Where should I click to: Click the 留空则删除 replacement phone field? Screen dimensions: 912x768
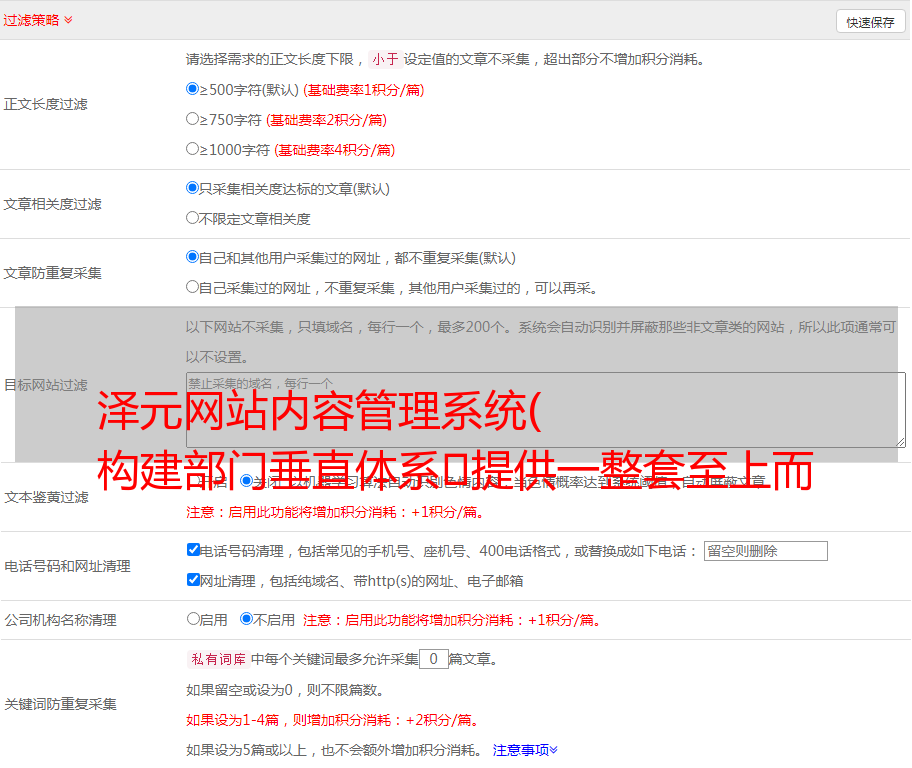[x=765, y=551]
